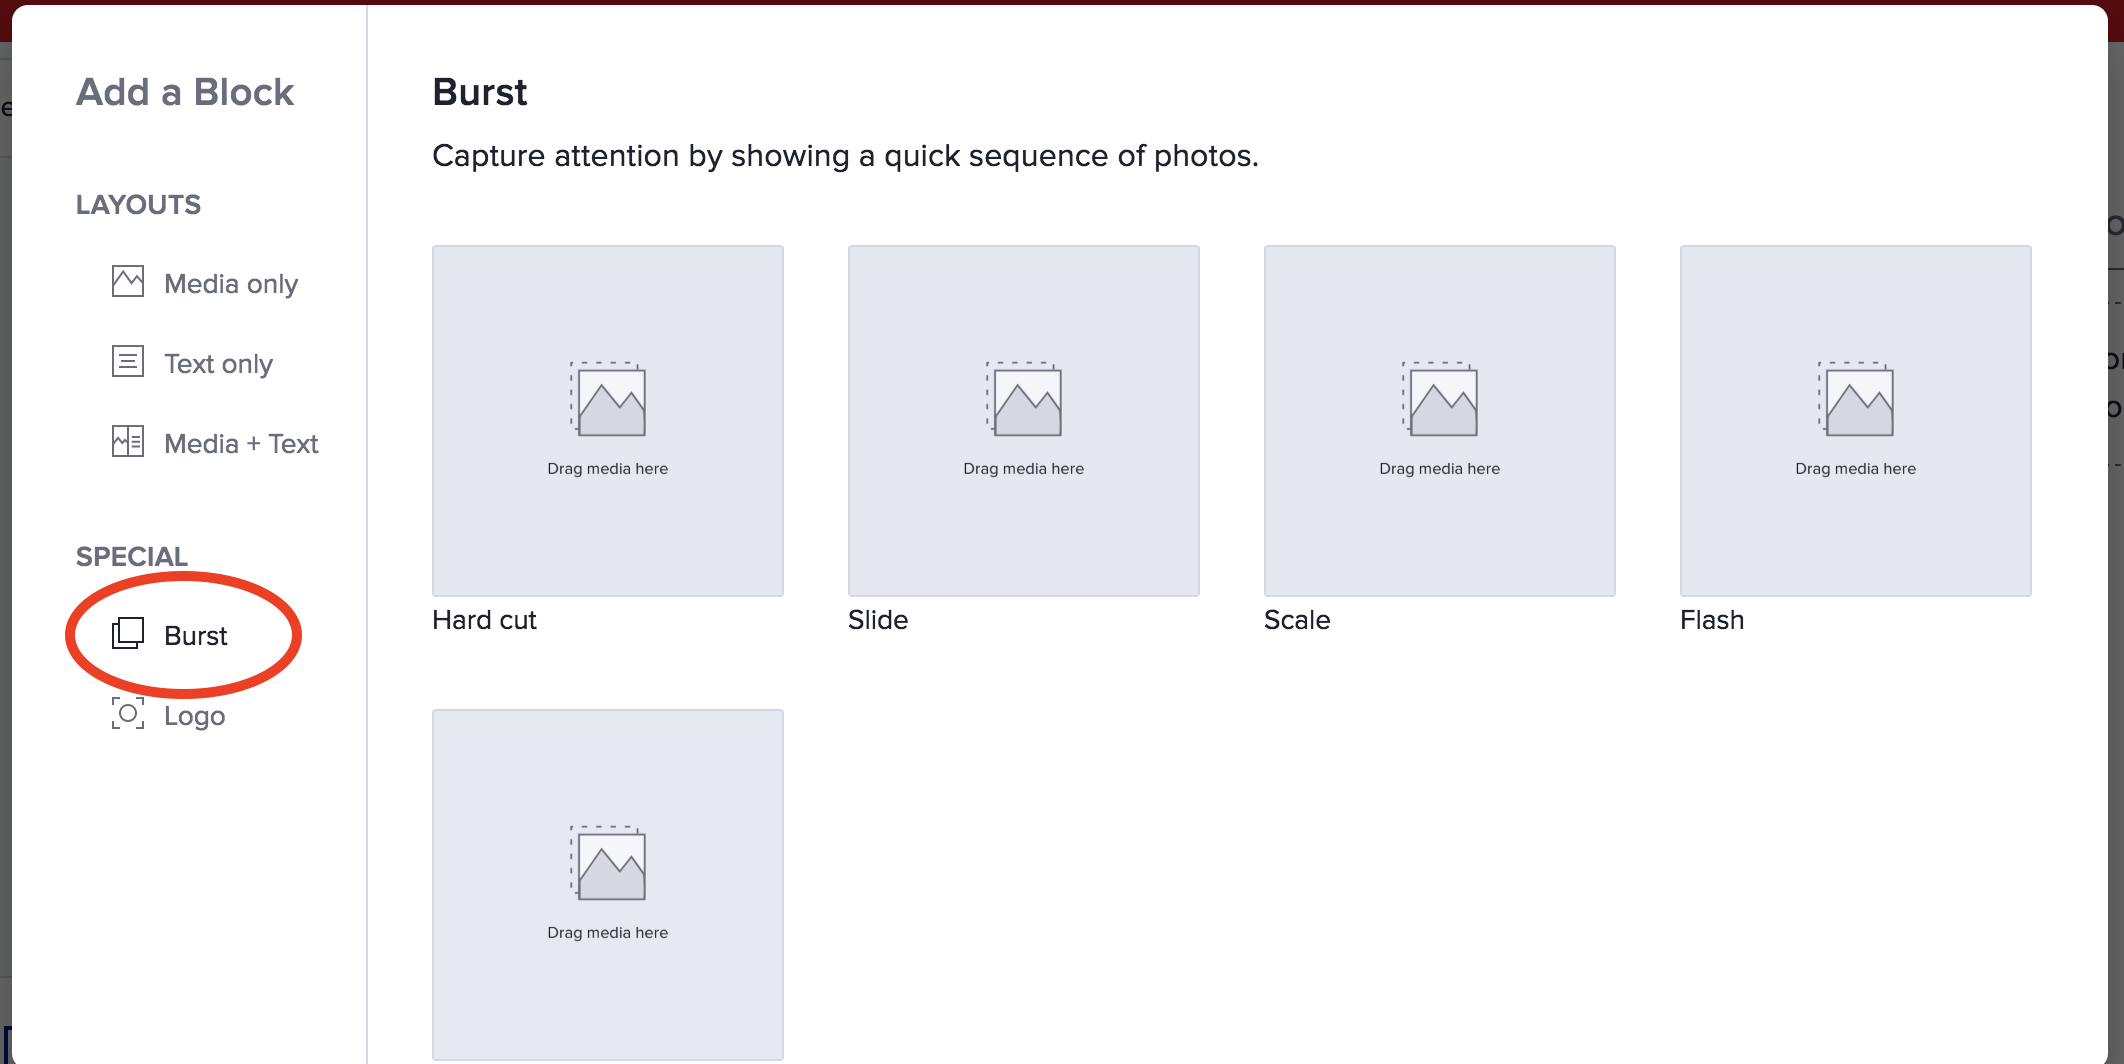Image resolution: width=2124 pixels, height=1064 pixels.
Task: Pick the Hard cut burst thumbnail
Action: (x=608, y=421)
